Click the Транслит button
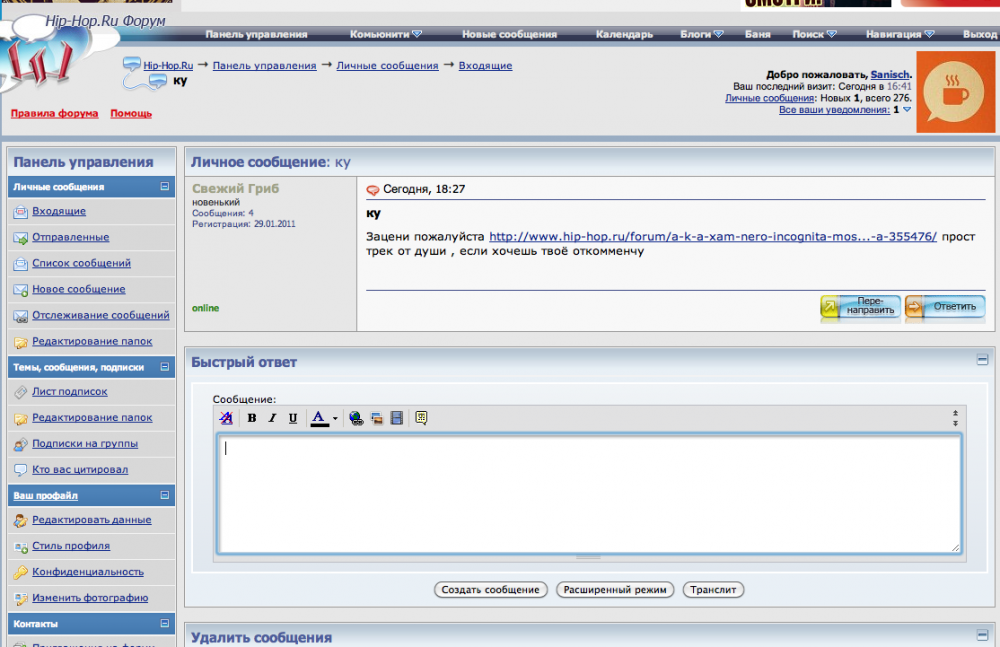This screenshot has height=647, width=1000. [x=713, y=590]
